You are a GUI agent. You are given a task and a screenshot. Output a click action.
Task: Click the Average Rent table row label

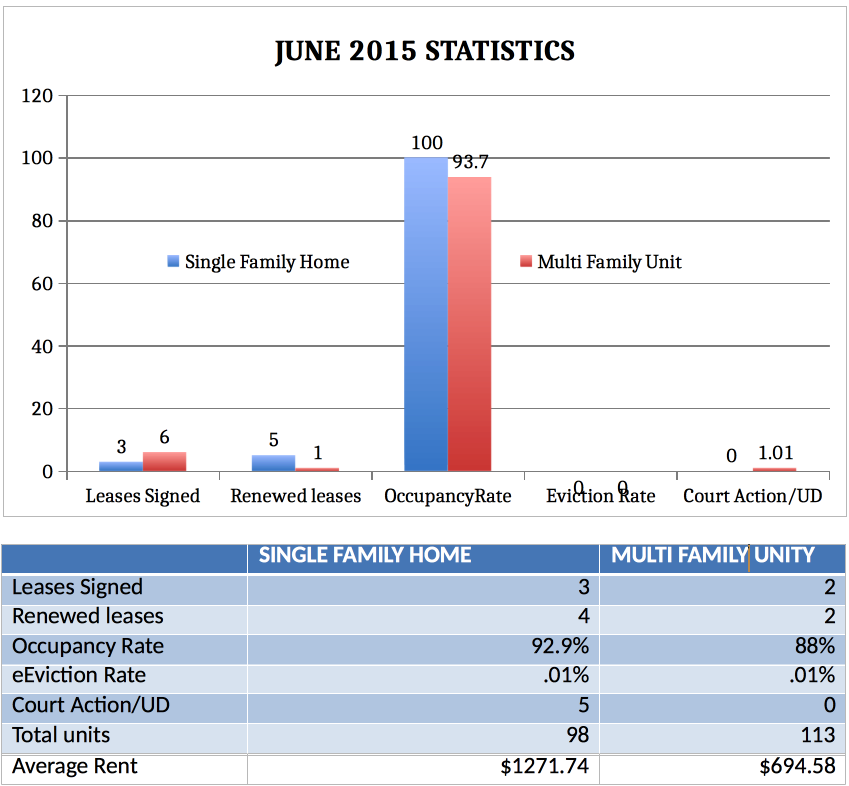tap(75, 767)
